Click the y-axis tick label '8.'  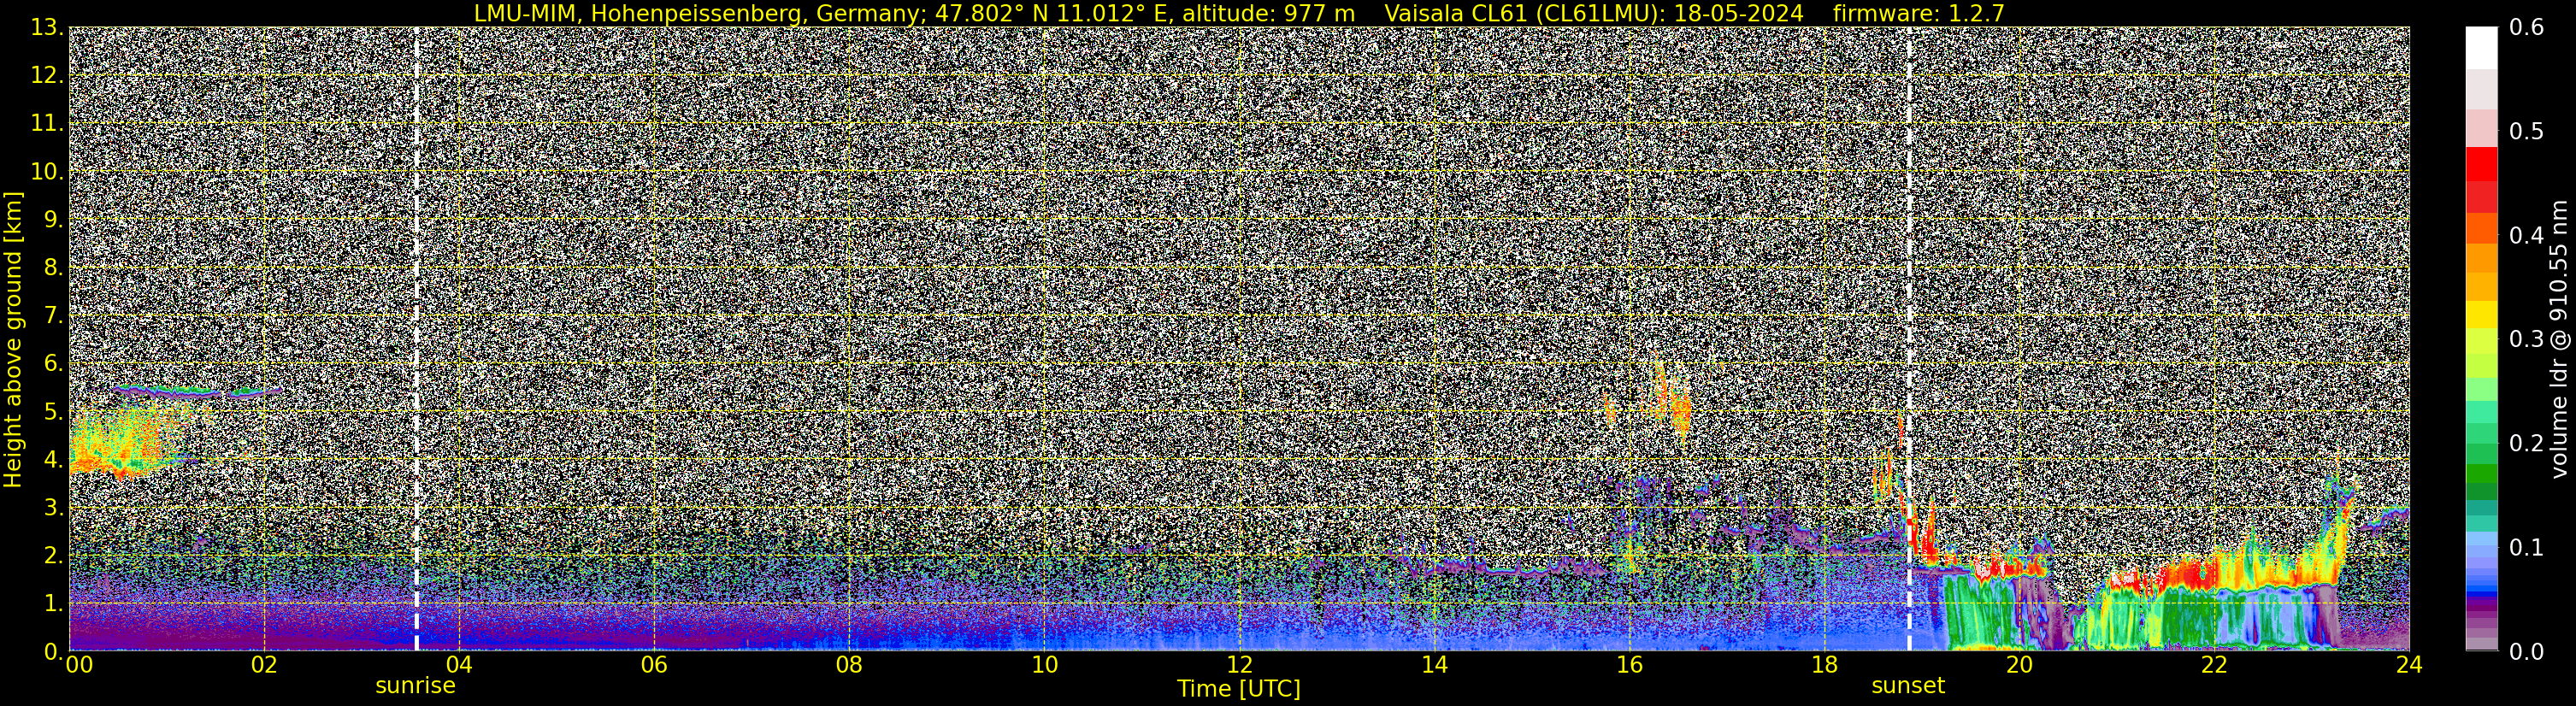[x=53, y=268]
